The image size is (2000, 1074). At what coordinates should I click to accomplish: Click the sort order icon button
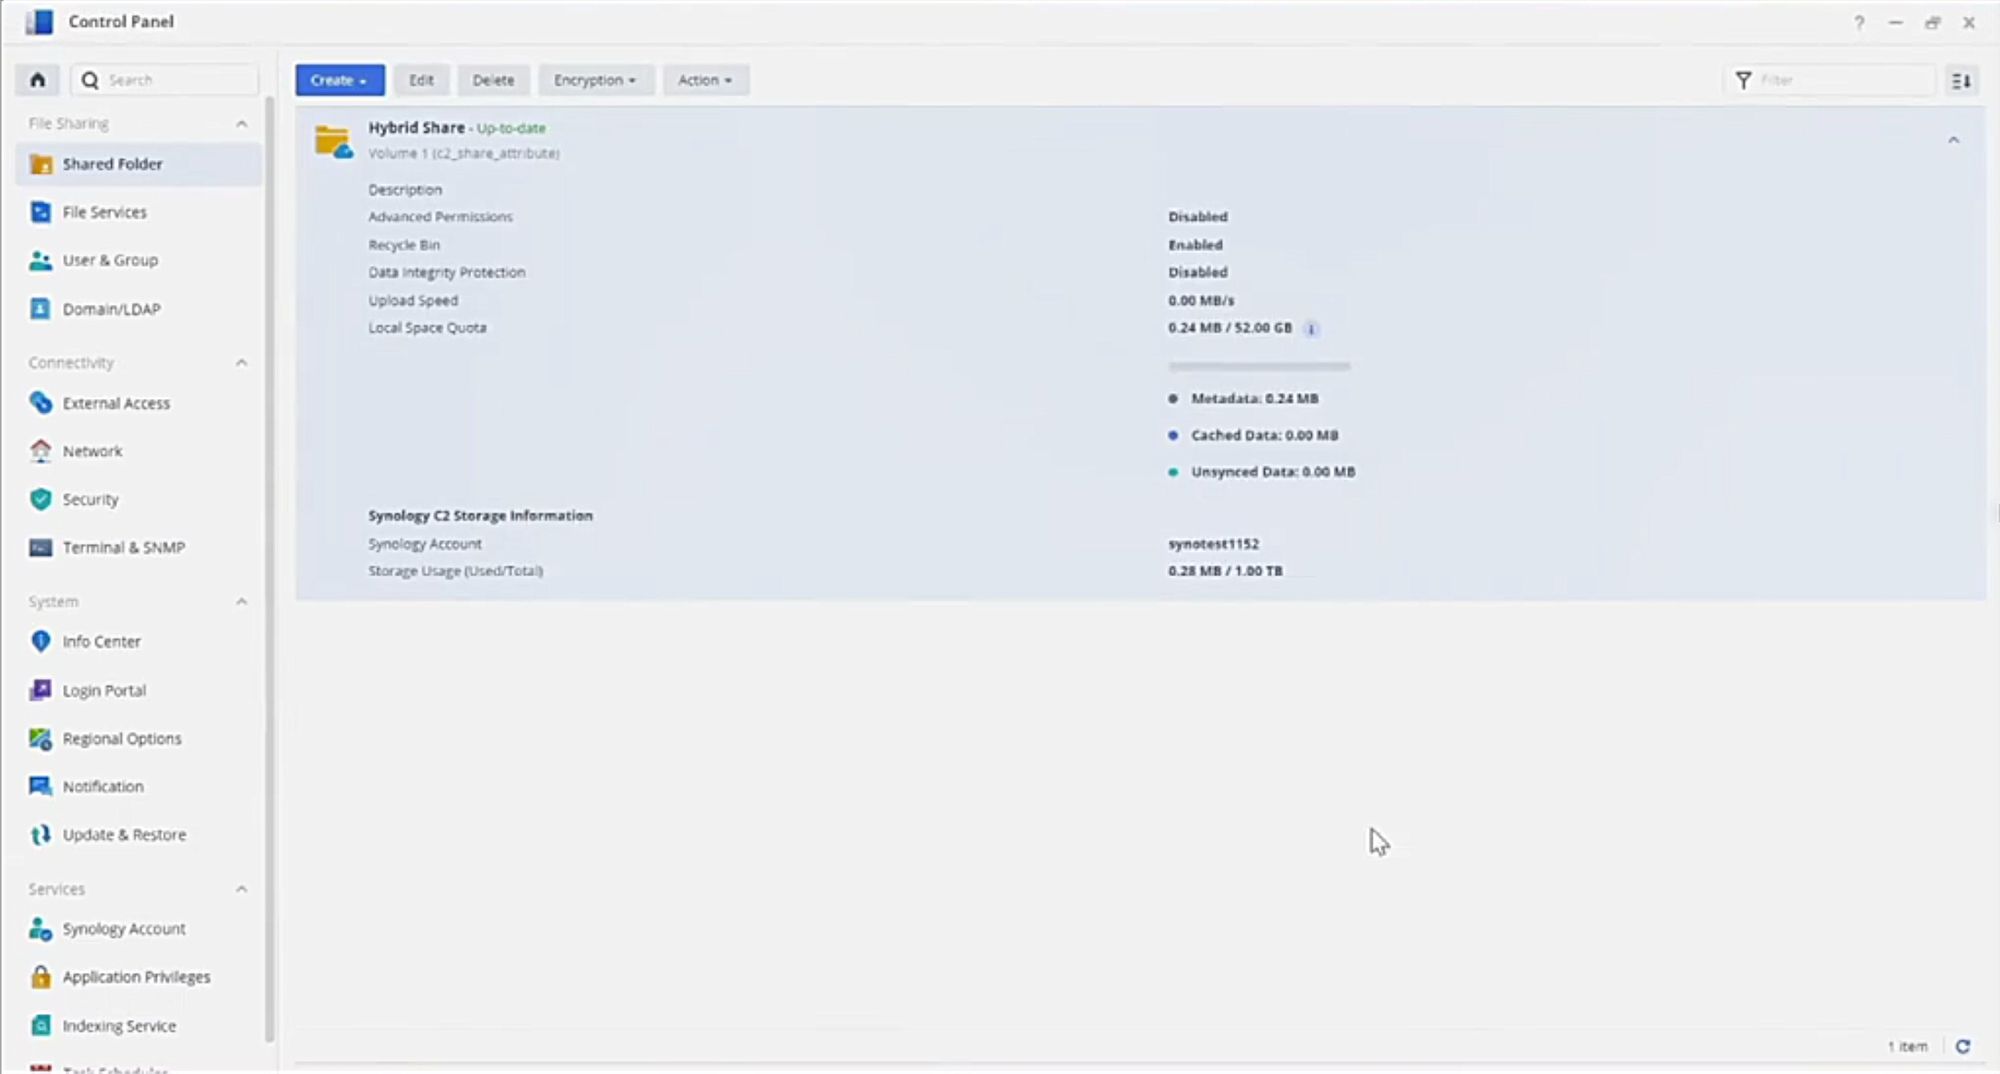1961,80
